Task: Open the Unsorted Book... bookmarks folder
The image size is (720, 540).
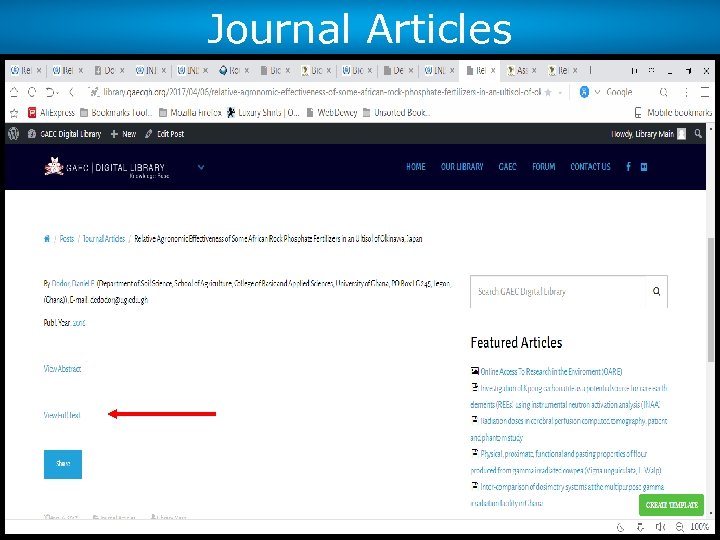Action: click(x=396, y=112)
